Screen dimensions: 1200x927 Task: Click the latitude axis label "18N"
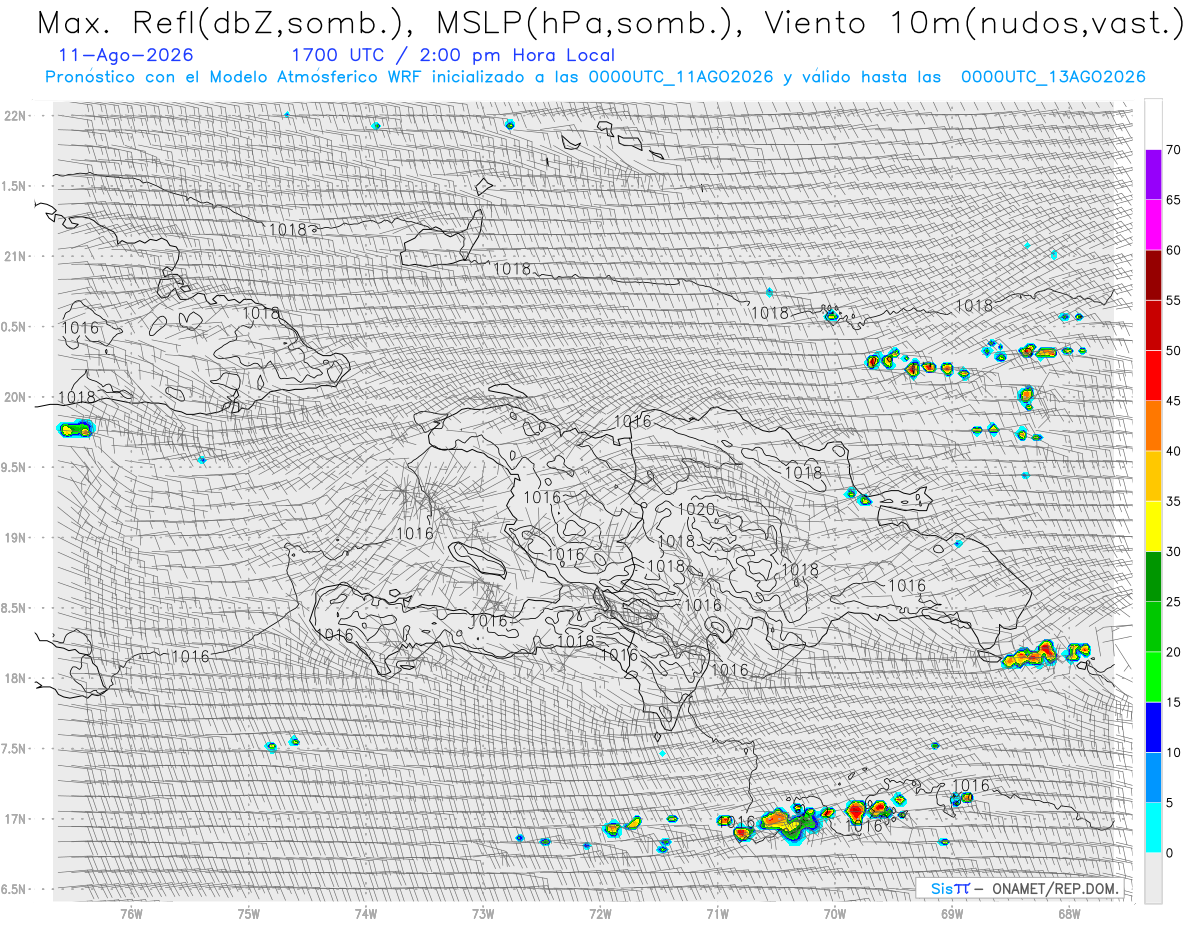(x=15, y=678)
